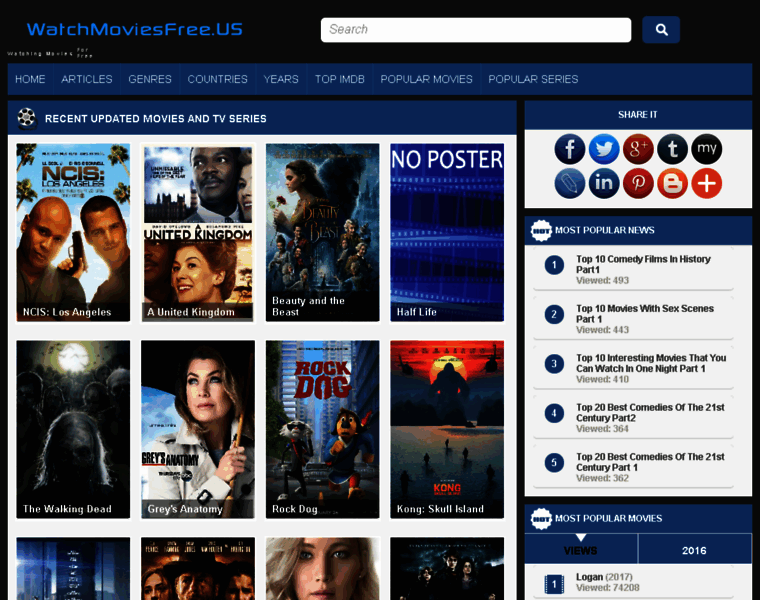Open Top 10 Interesting Movies article
The height and width of the screenshot is (600, 760).
click(x=651, y=363)
